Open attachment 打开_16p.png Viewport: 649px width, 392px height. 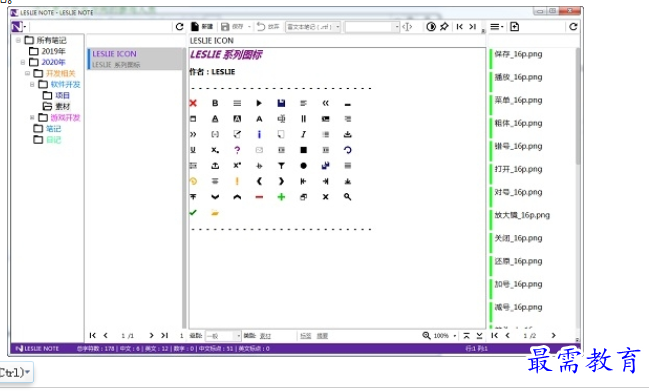click(x=518, y=169)
